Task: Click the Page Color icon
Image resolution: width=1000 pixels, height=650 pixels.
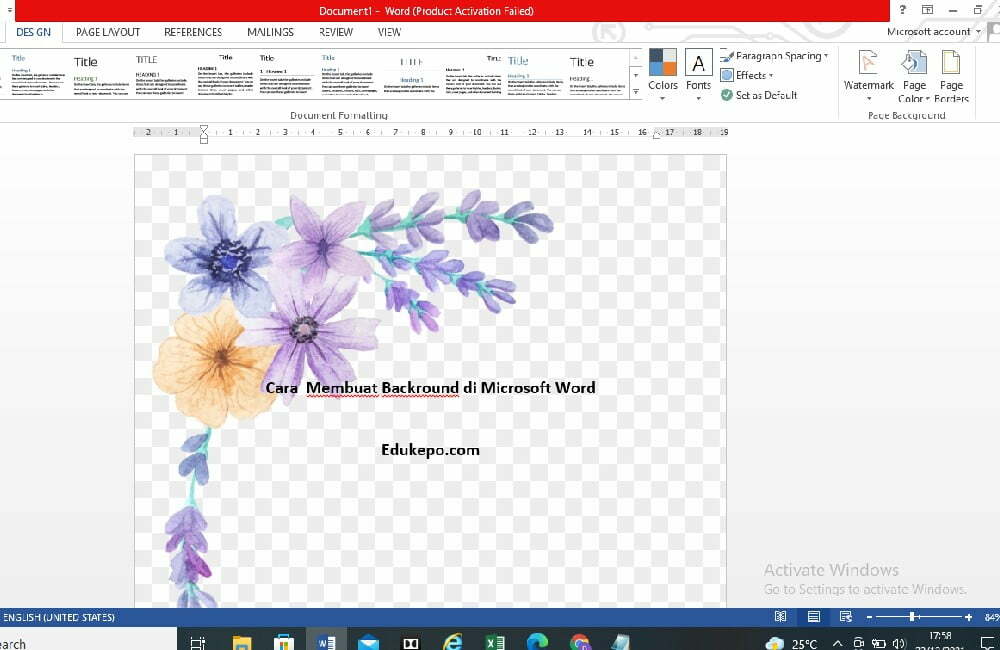Action: pyautogui.click(x=913, y=62)
